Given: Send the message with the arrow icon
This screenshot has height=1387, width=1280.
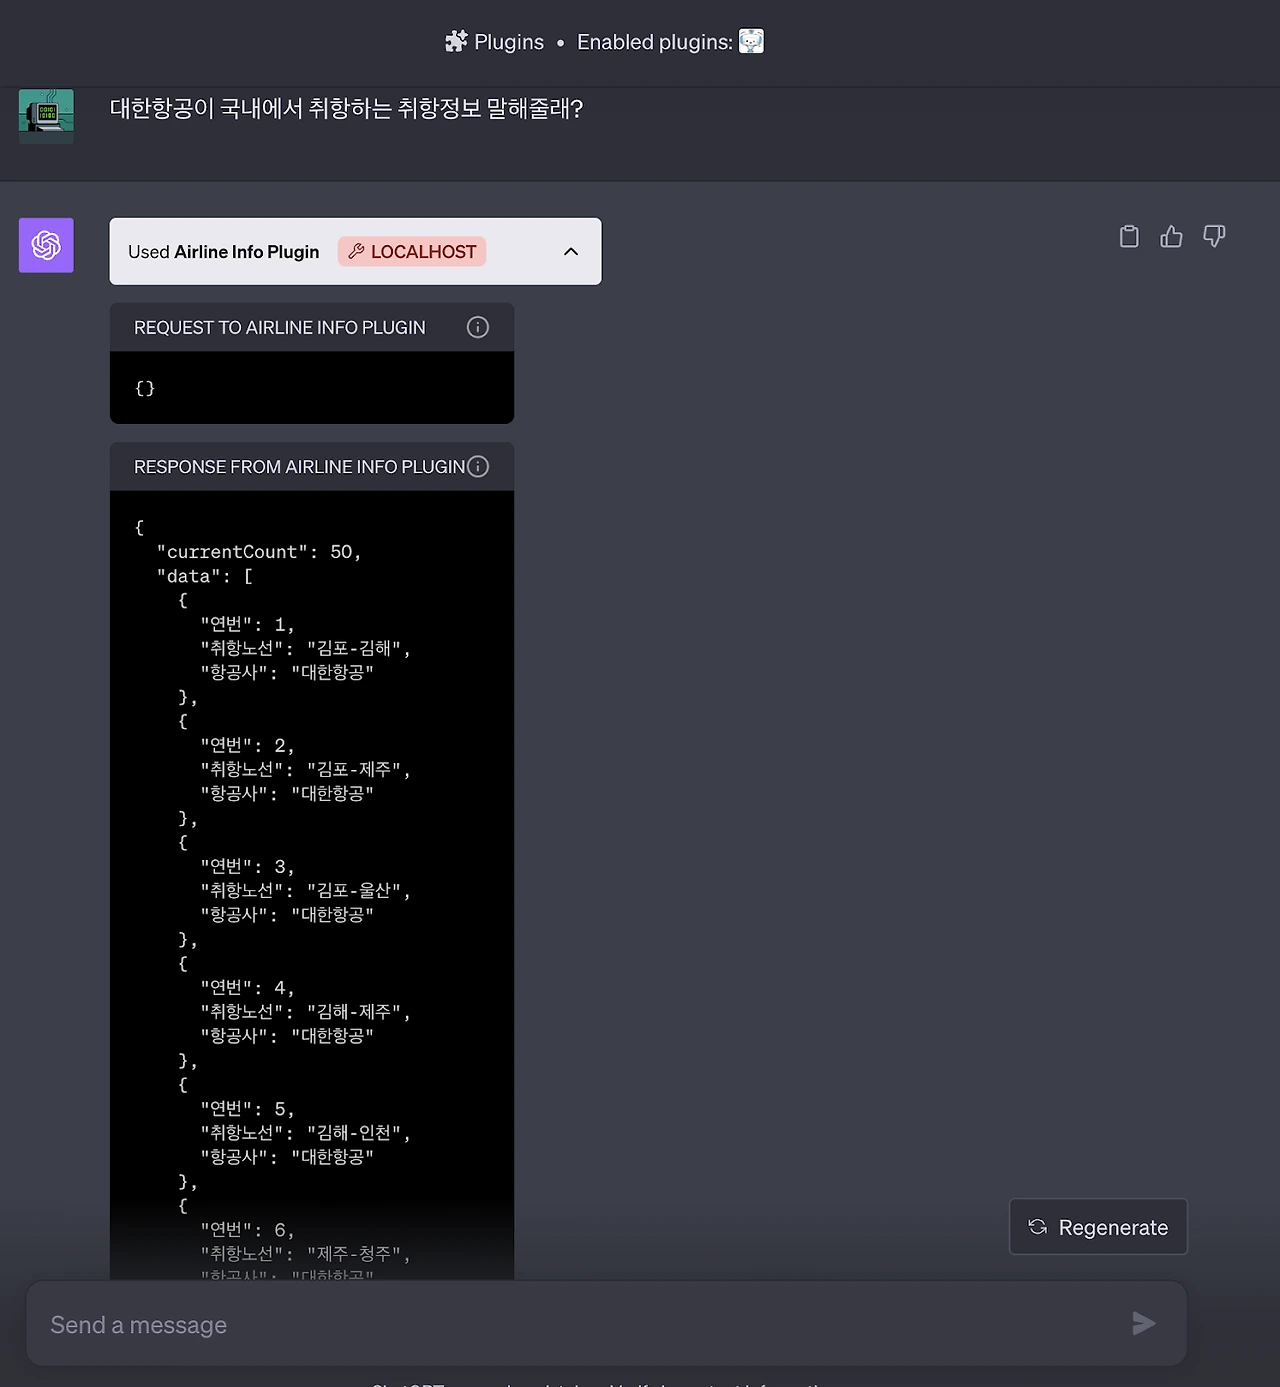Looking at the screenshot, I should 1144,1324.
